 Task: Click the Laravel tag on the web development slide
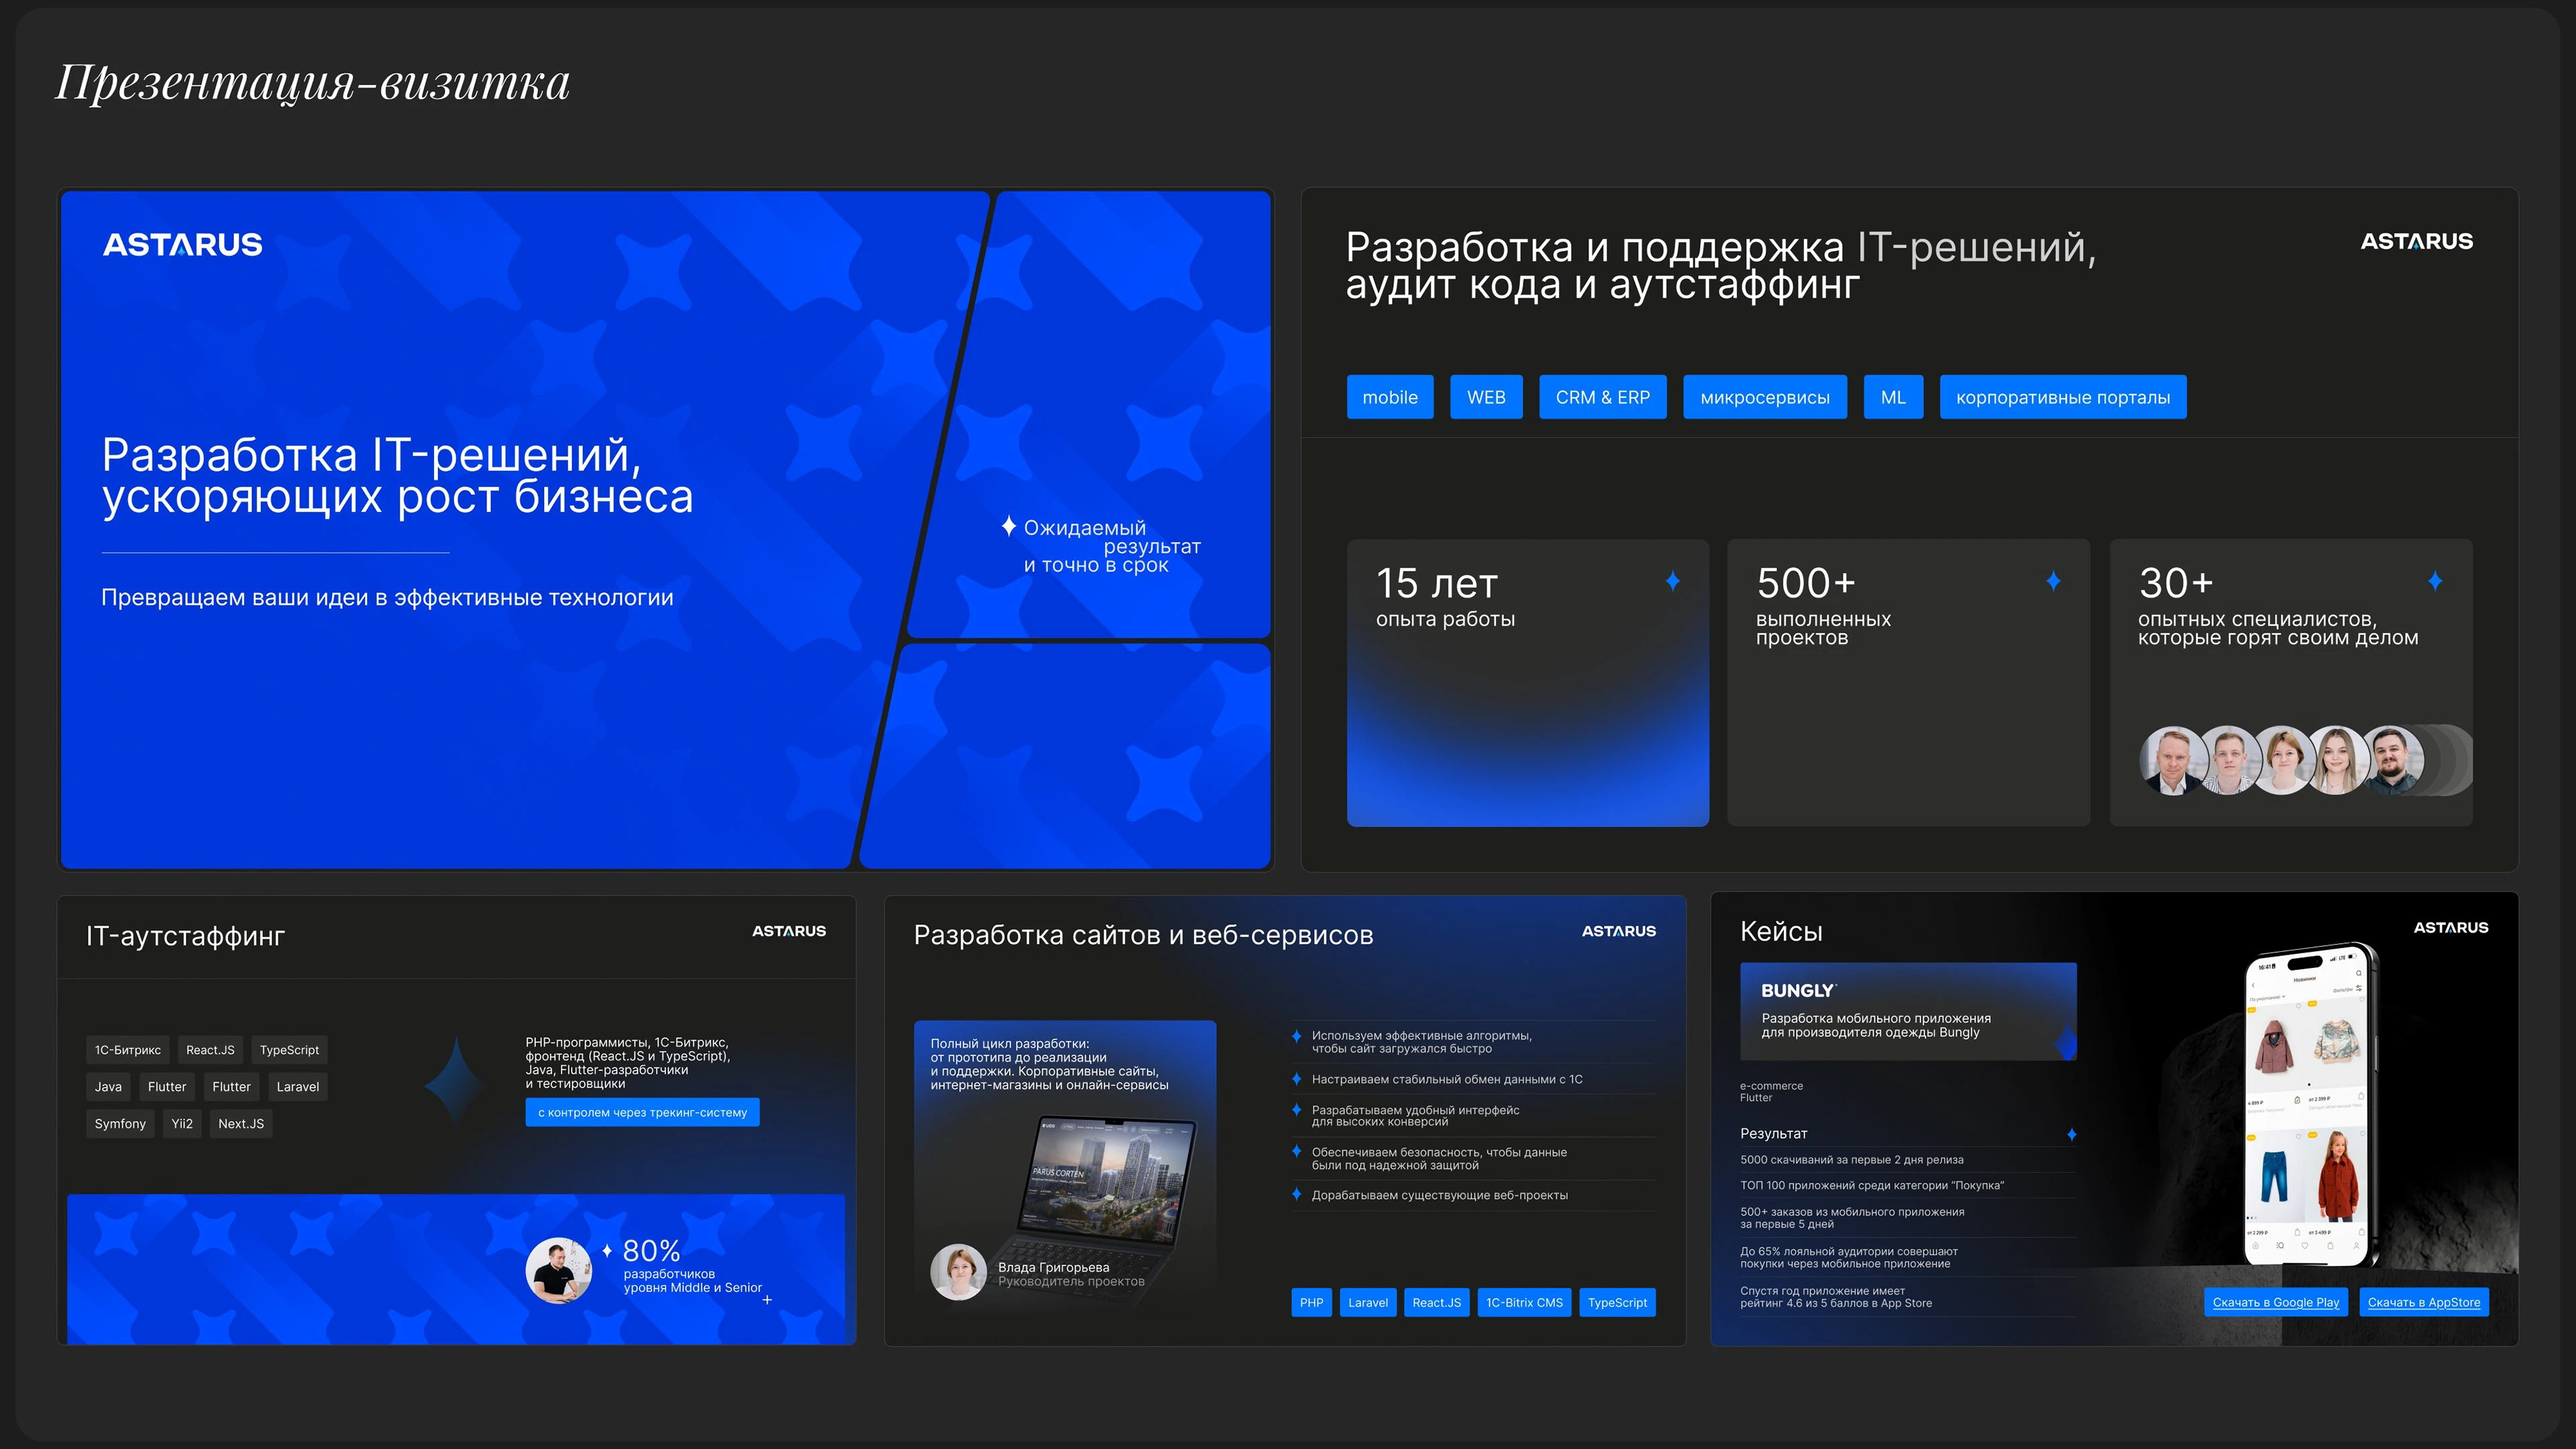tap(1368, 1302)
